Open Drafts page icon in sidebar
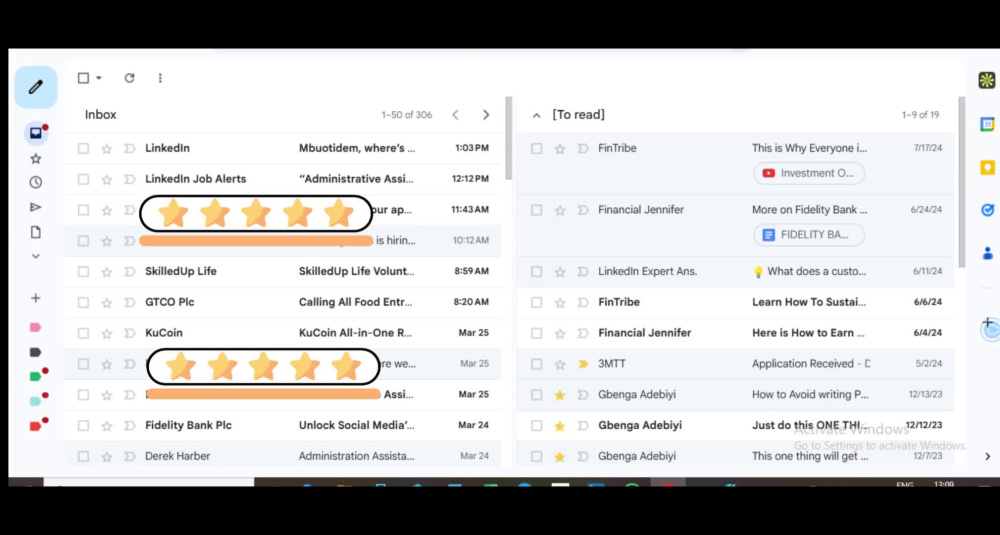This screenshot has width=1000, height=535. (36, 232)
